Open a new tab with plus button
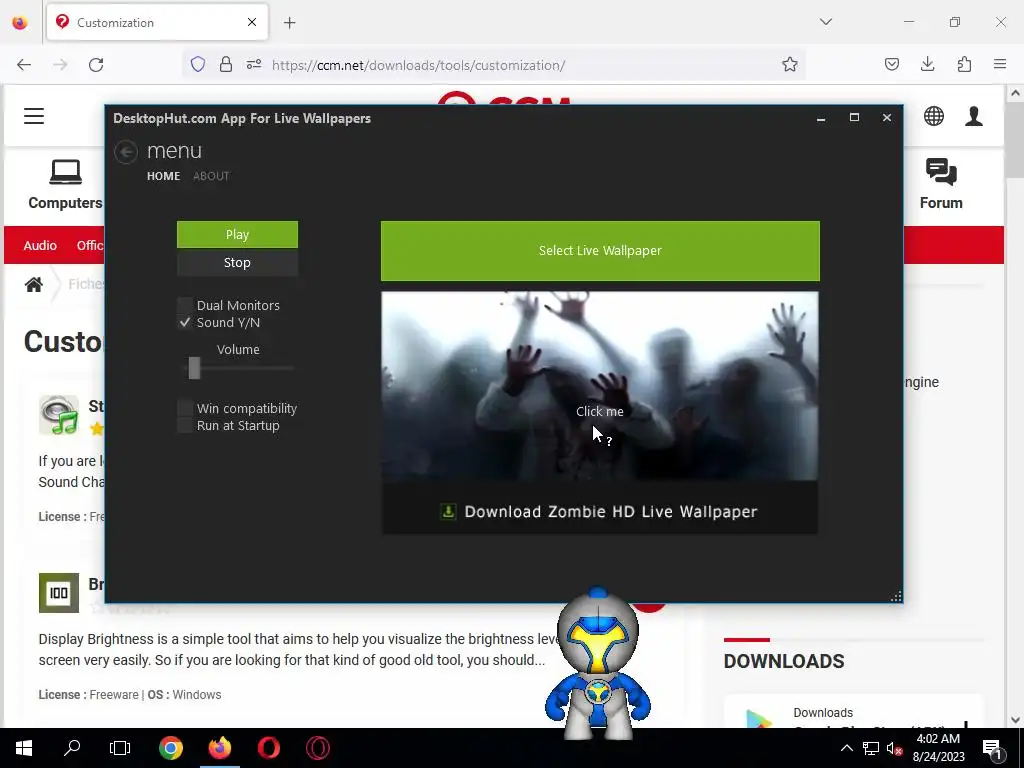This screenshot has width=1024, height=768. coord(290,23)
